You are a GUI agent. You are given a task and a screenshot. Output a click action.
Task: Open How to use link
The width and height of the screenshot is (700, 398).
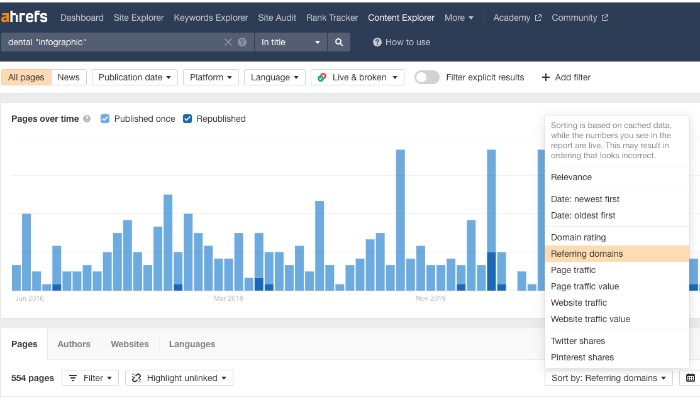[x=401, y=42]
